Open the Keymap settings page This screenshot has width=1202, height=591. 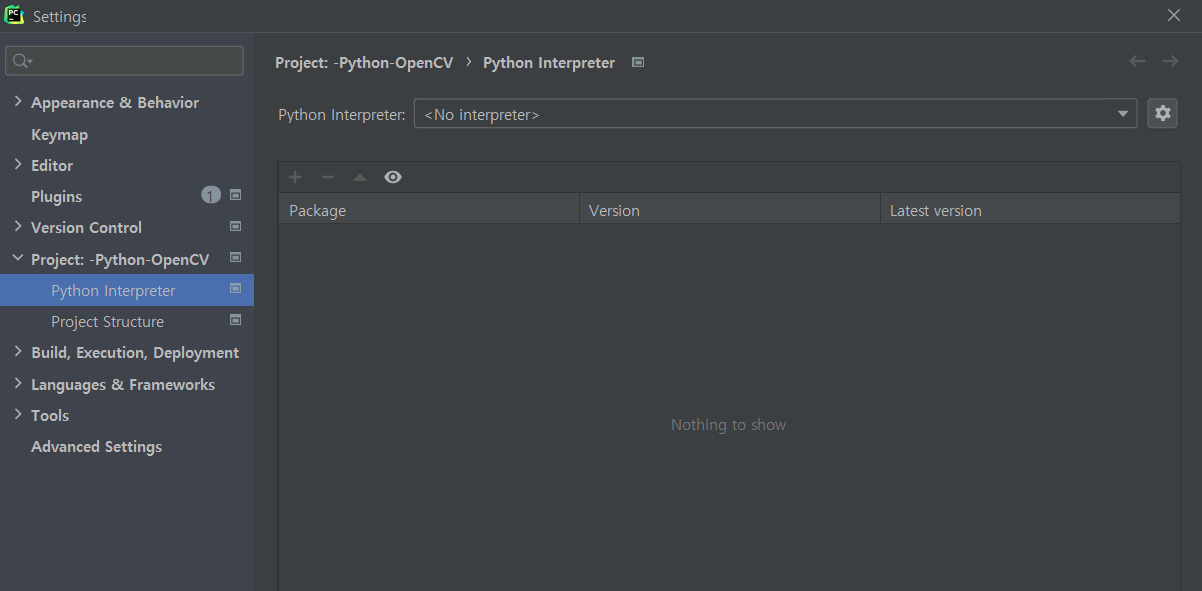point(59,134)
